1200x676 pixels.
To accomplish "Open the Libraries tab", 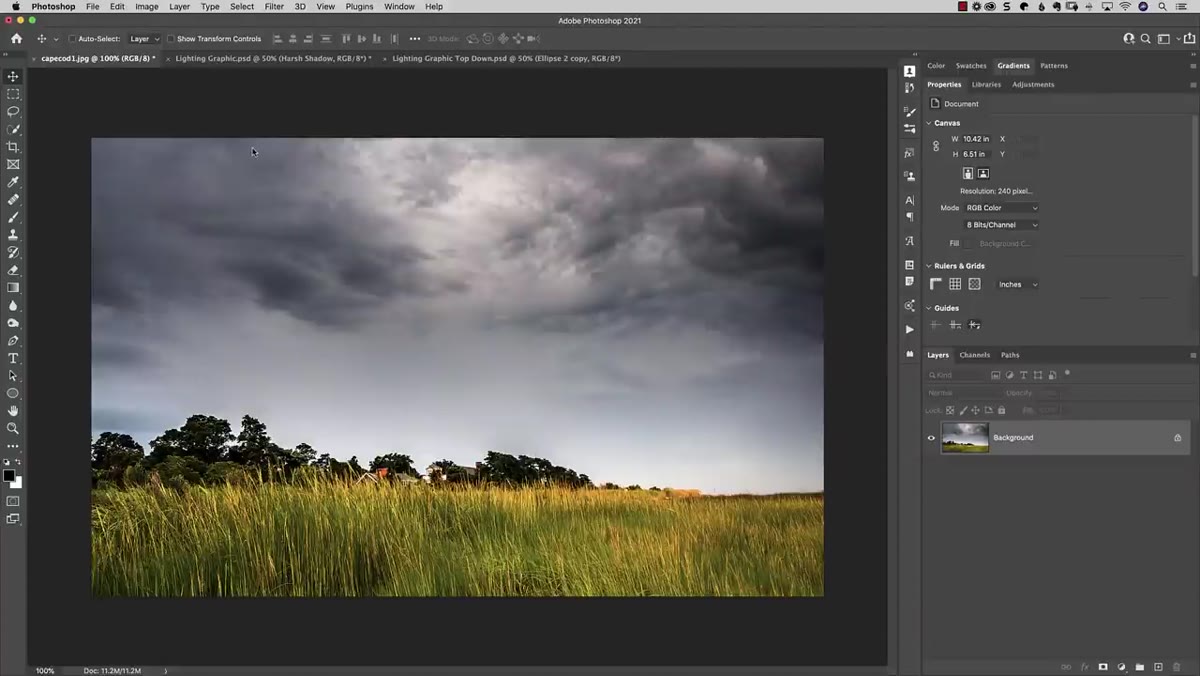I will [986, 85].
